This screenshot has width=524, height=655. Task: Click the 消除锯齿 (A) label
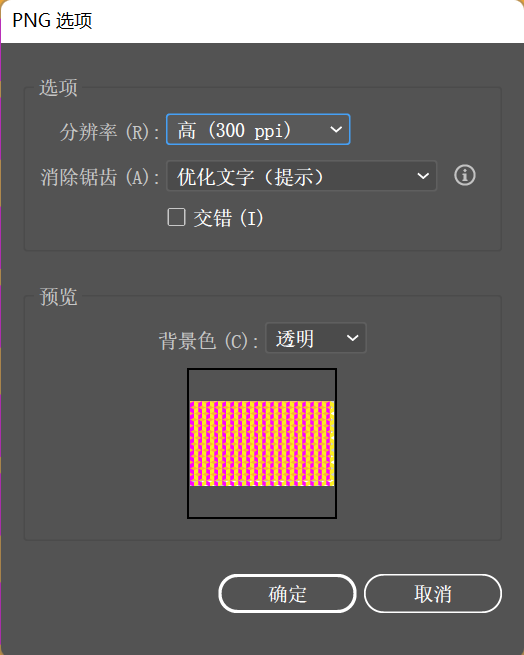click(x=100, y=177)
